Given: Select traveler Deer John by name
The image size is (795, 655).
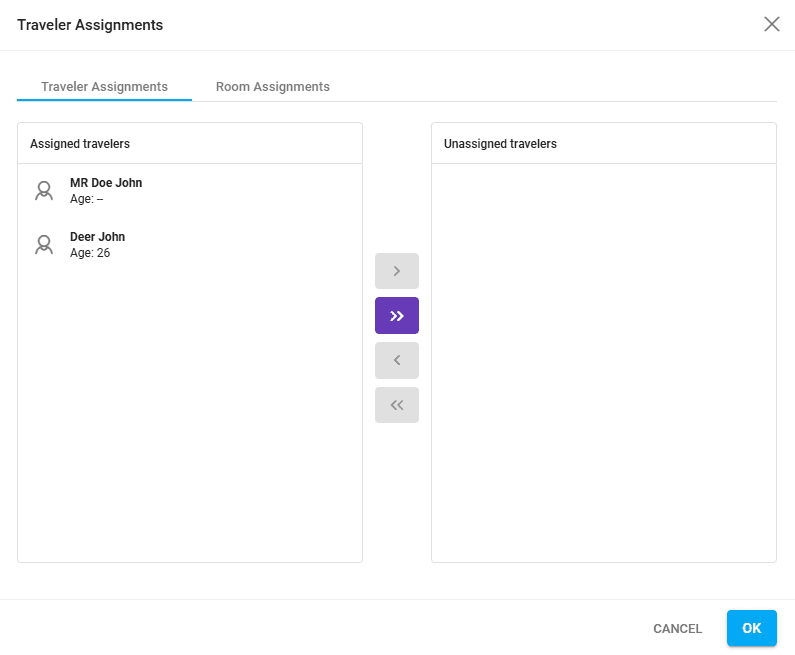Looking at the screenshot, I should 97,237.
